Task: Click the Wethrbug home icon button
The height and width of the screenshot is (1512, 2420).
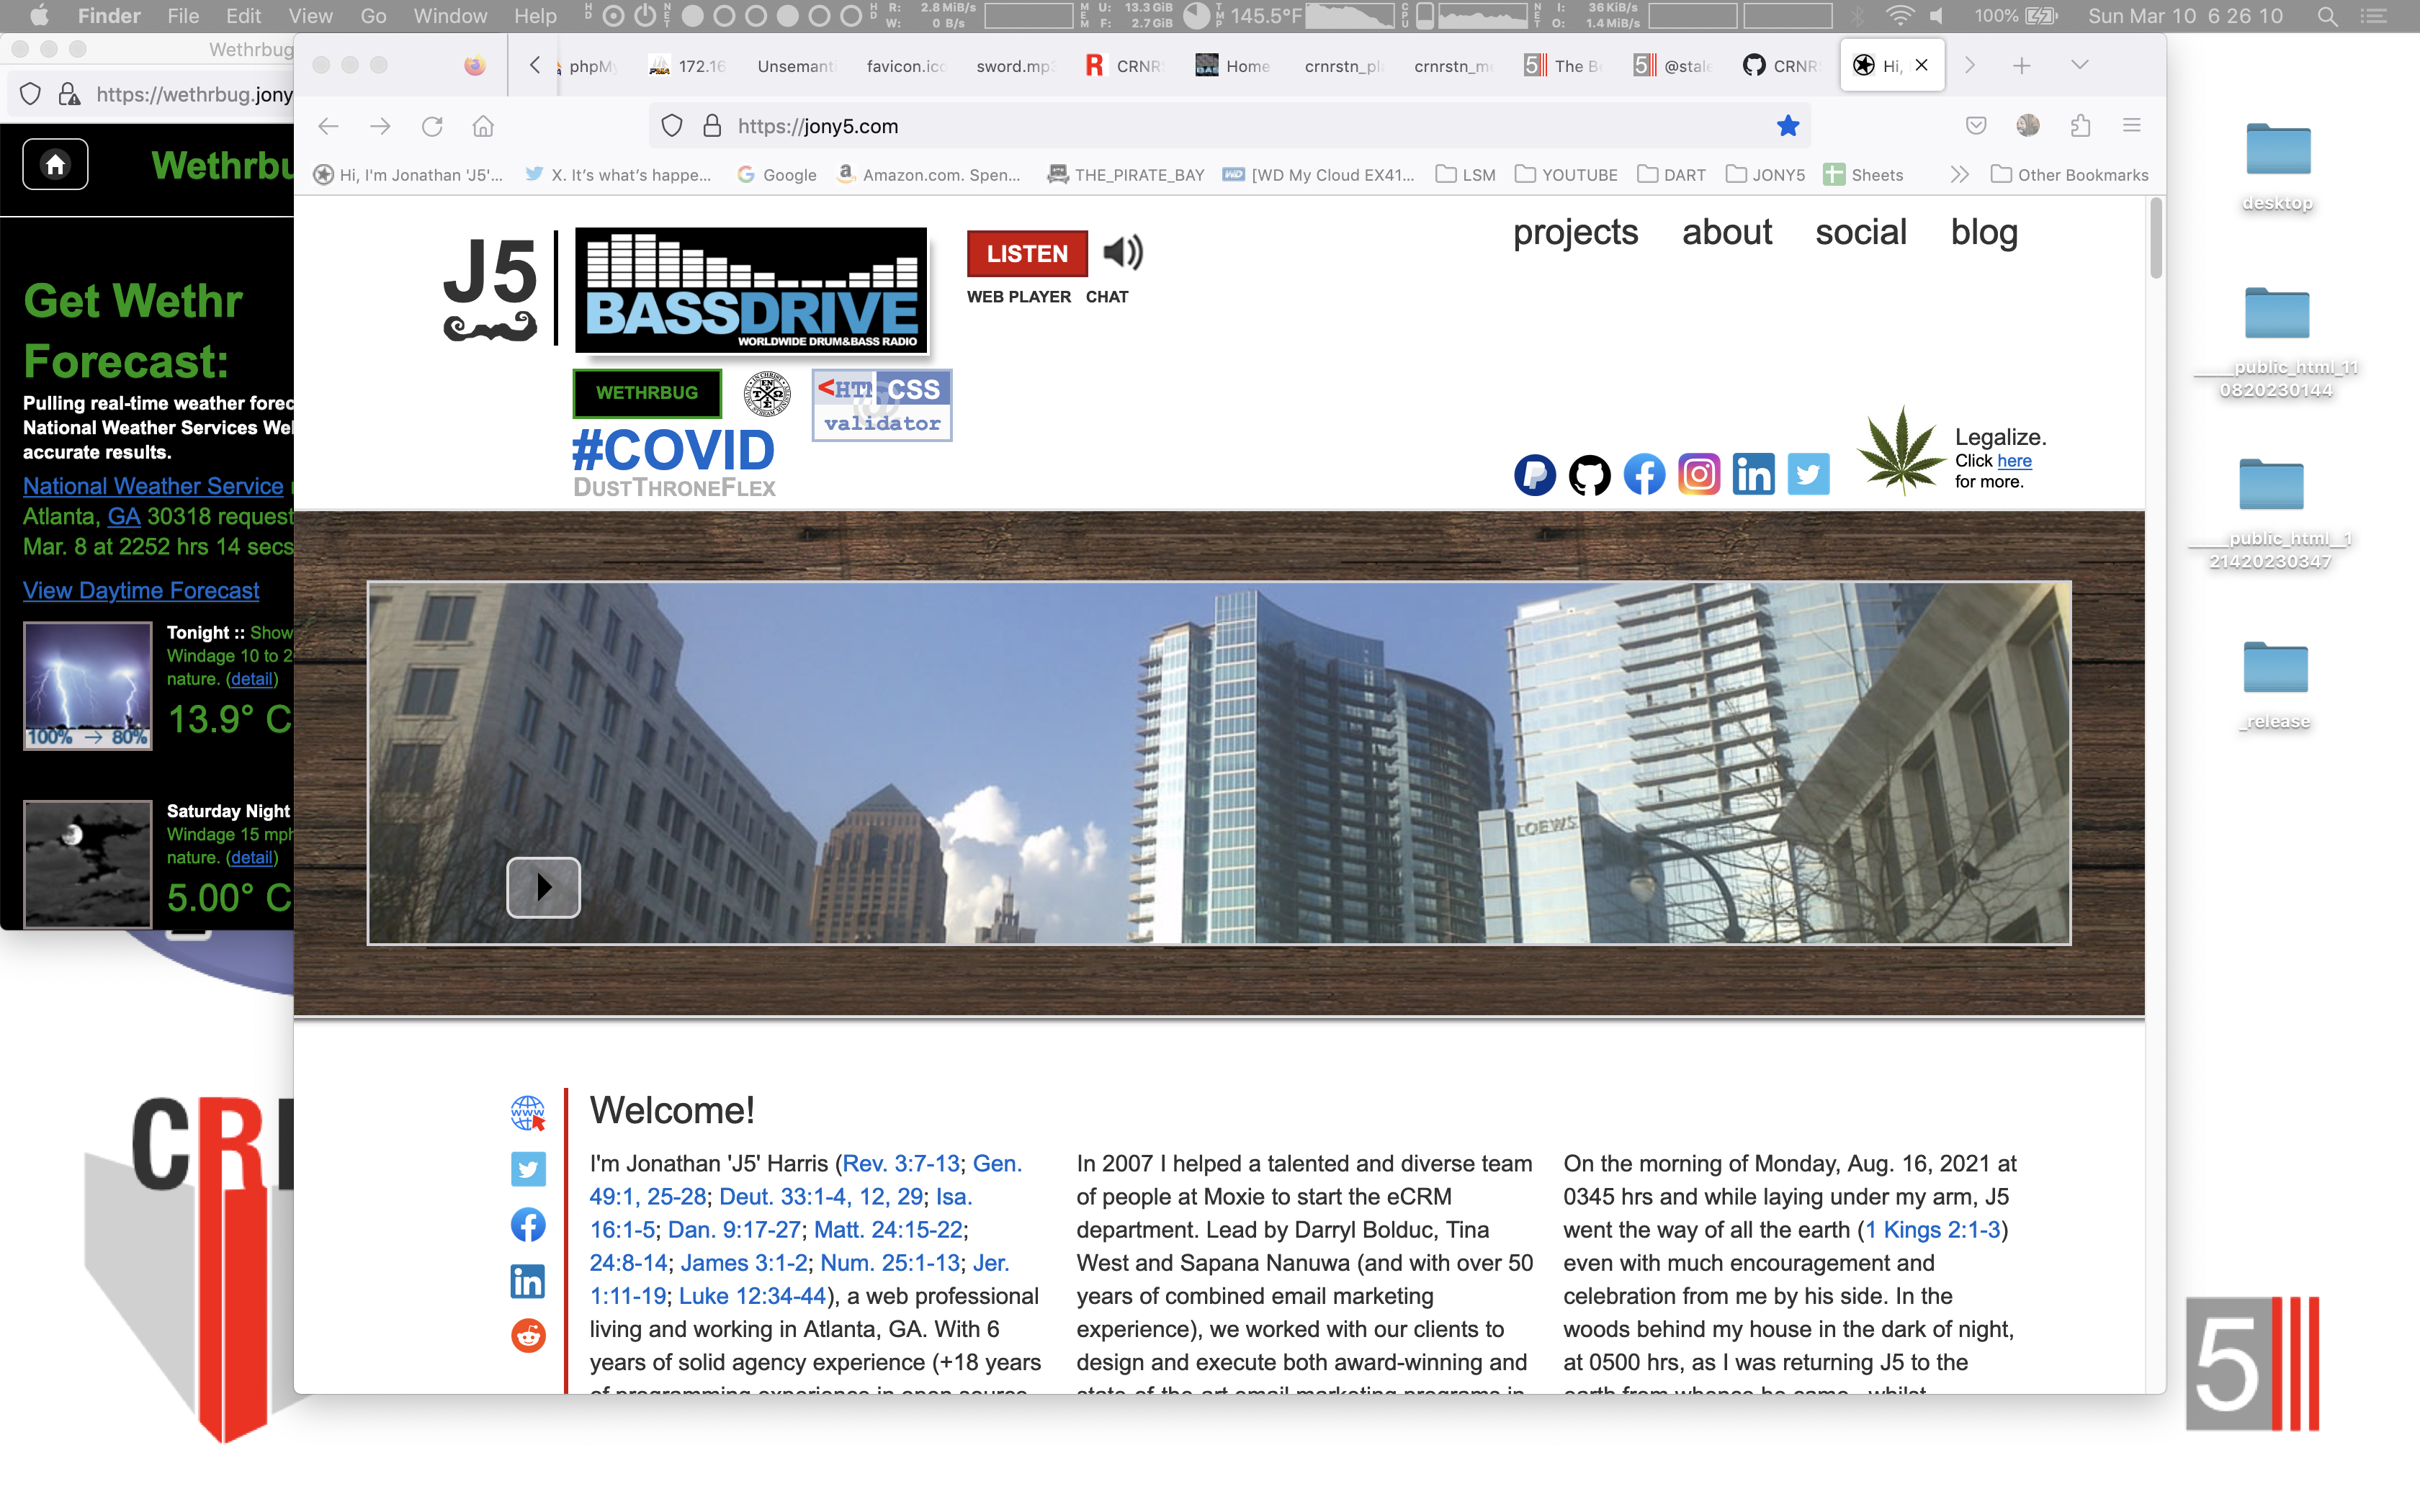Action: (x=55, y=164)
